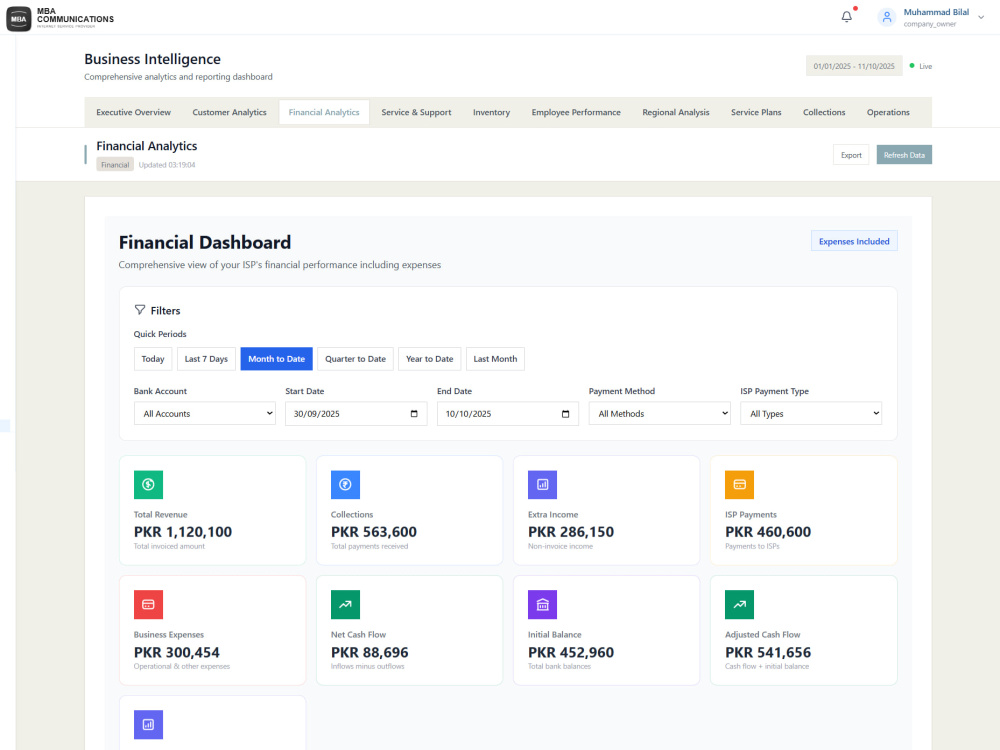Click the PKR 452,960 Initial Balance value

tap(571, 652)
